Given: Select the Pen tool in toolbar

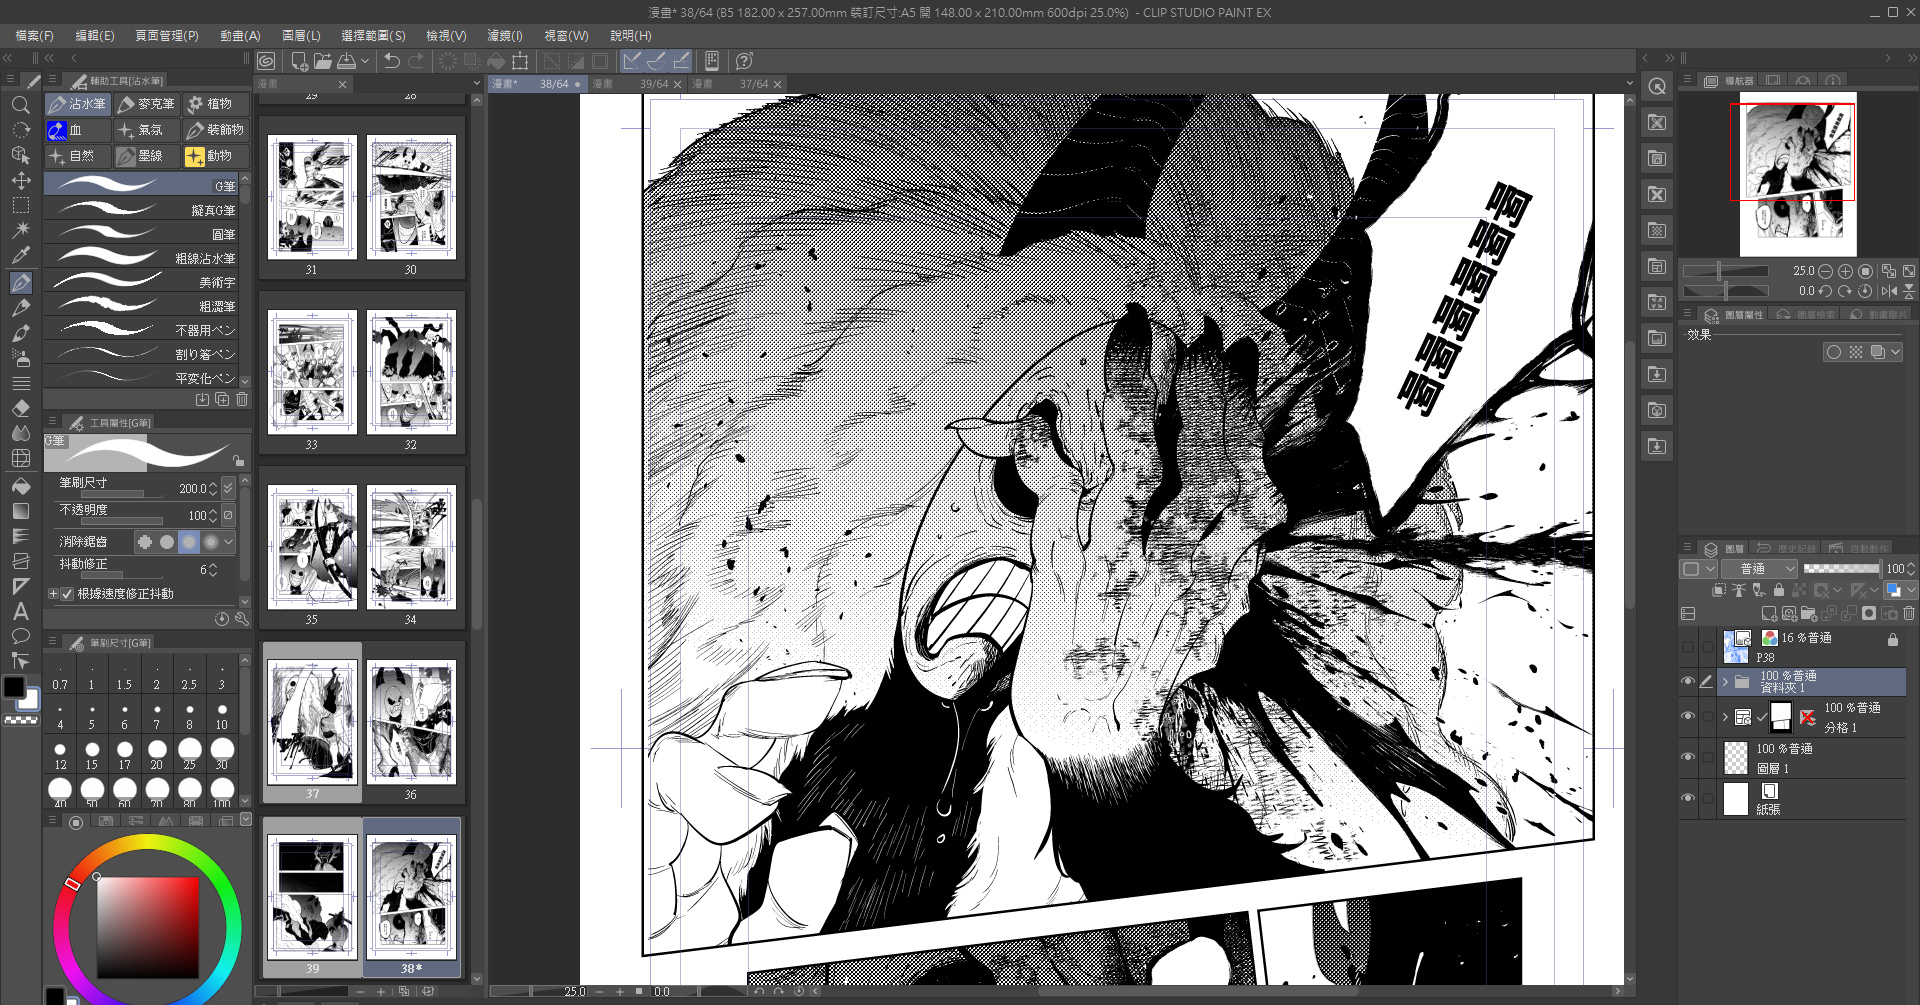Looking at the screenshot, I should [x=20, y=283].
